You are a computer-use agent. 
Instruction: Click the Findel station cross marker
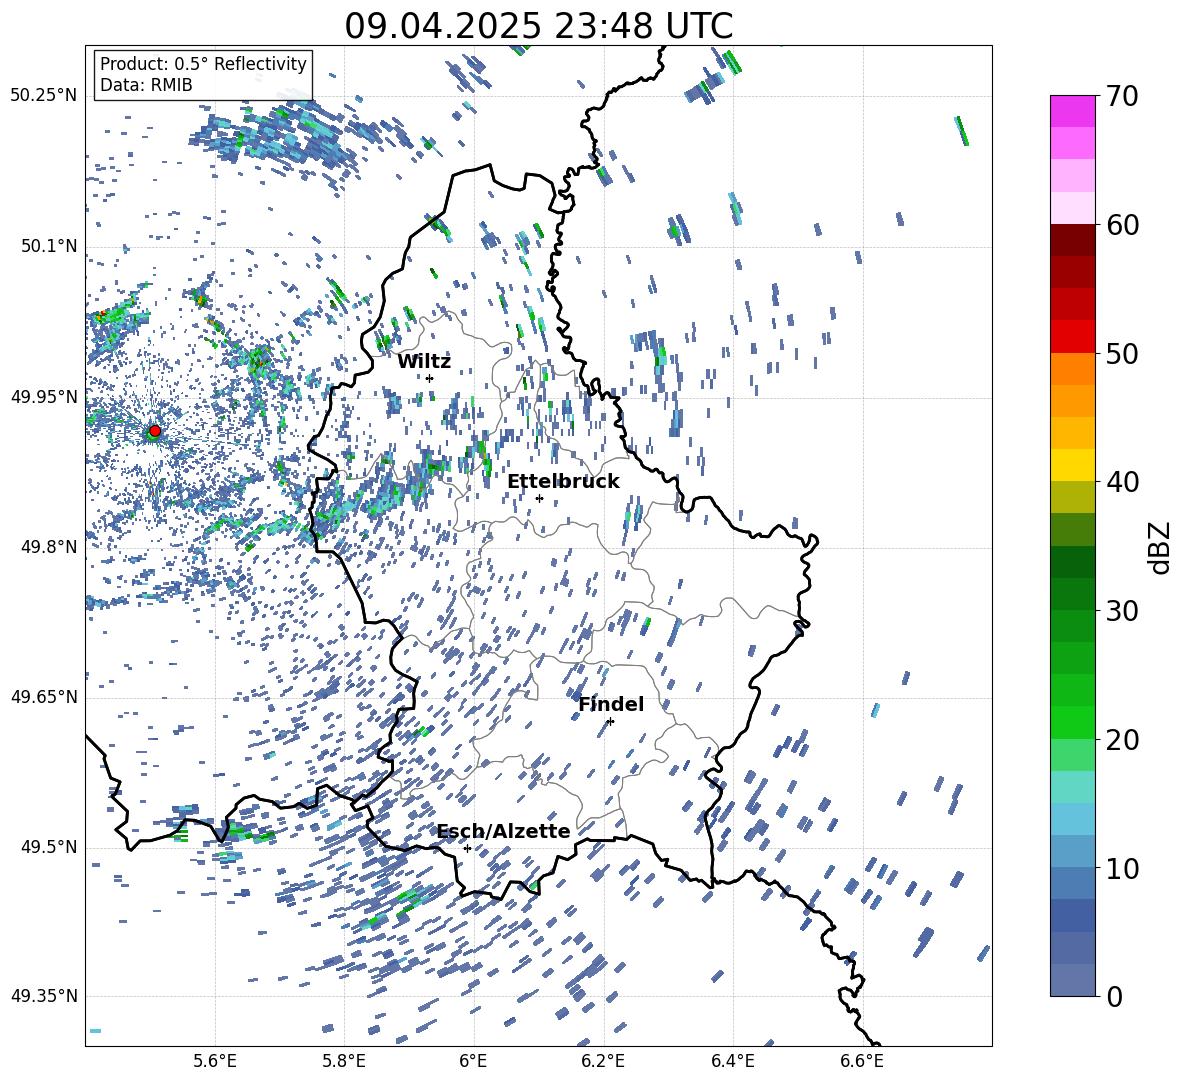pos(610,722)
